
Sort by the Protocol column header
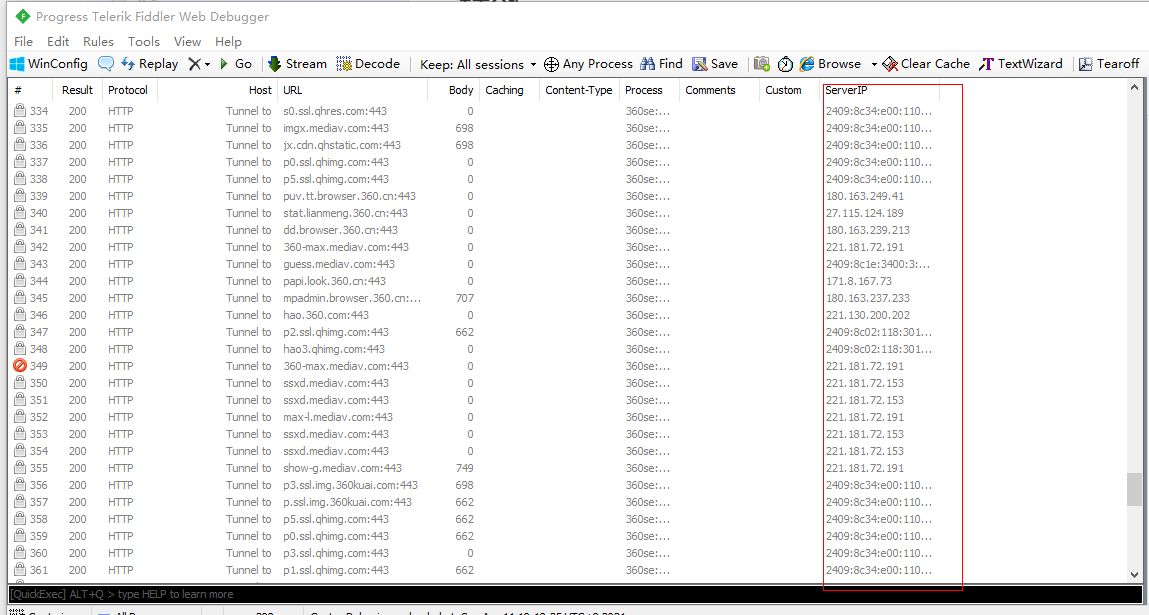pos(130,90)
